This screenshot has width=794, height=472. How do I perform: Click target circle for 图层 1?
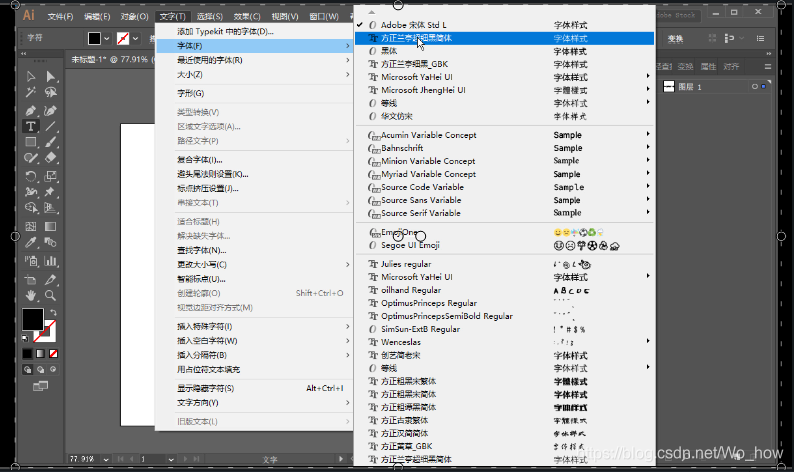(755, 87)
